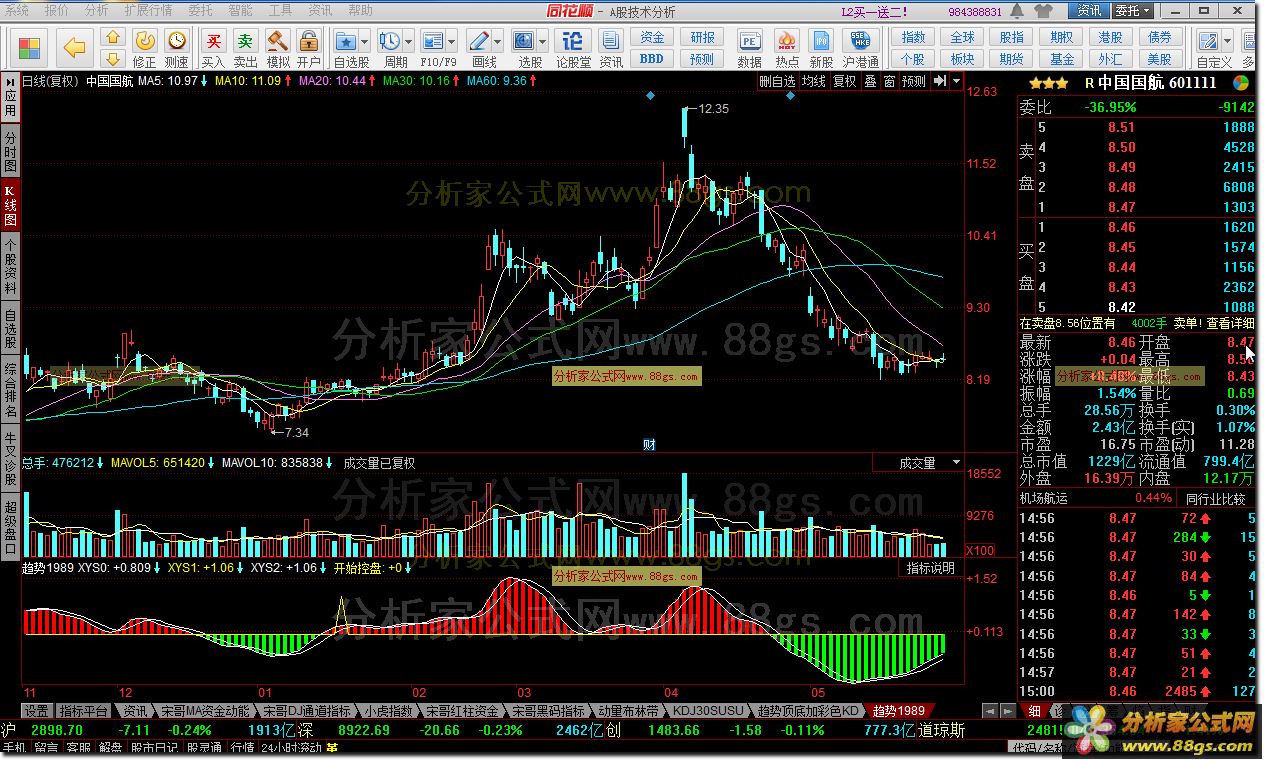Click the 同行业比较 button
Viewport: 1264px width, 761px height.
pos(1216,498)
